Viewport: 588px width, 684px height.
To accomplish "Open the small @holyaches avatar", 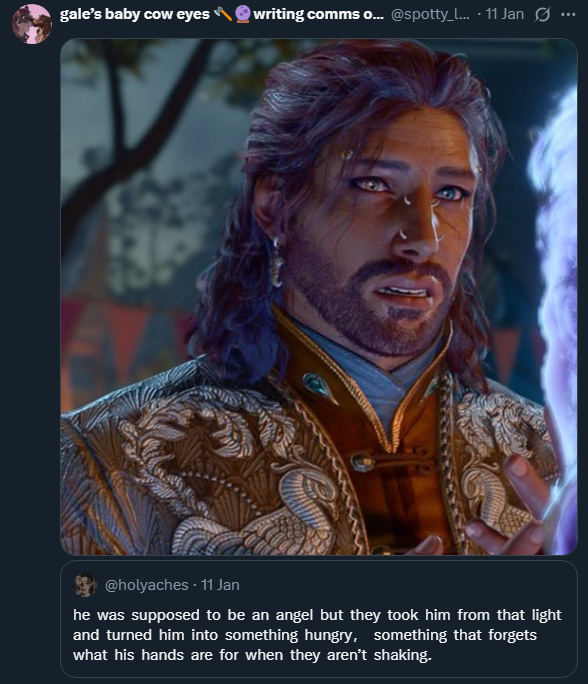I will (x=85, y=585).
